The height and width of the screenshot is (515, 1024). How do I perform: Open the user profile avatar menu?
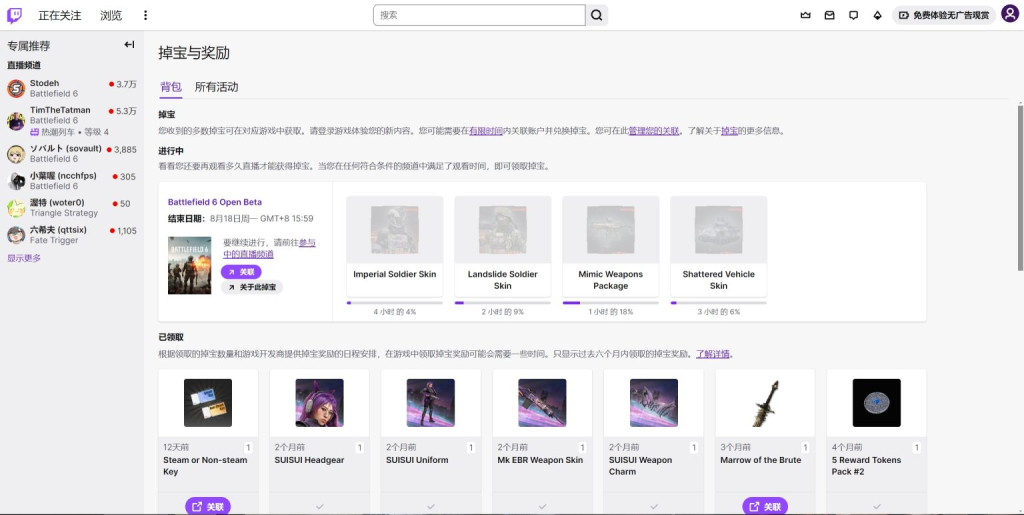pos(1010,14)
